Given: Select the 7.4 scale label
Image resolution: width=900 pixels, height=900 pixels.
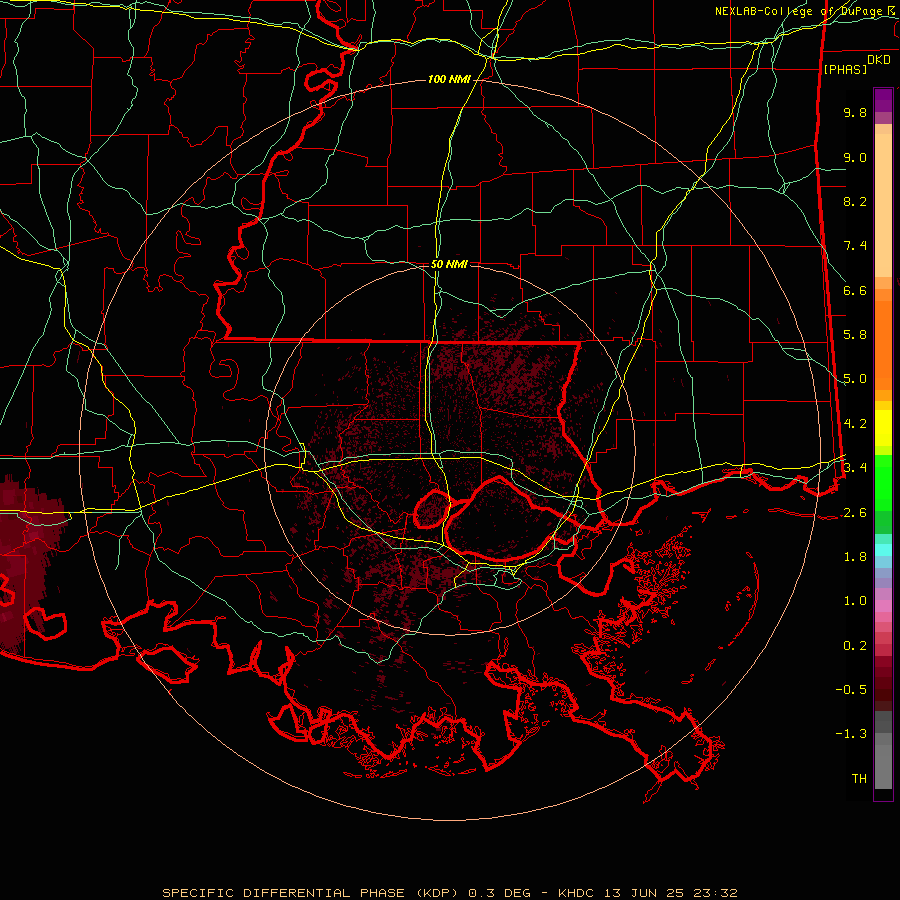Looking at the screenshot, I should pos(855,246).
